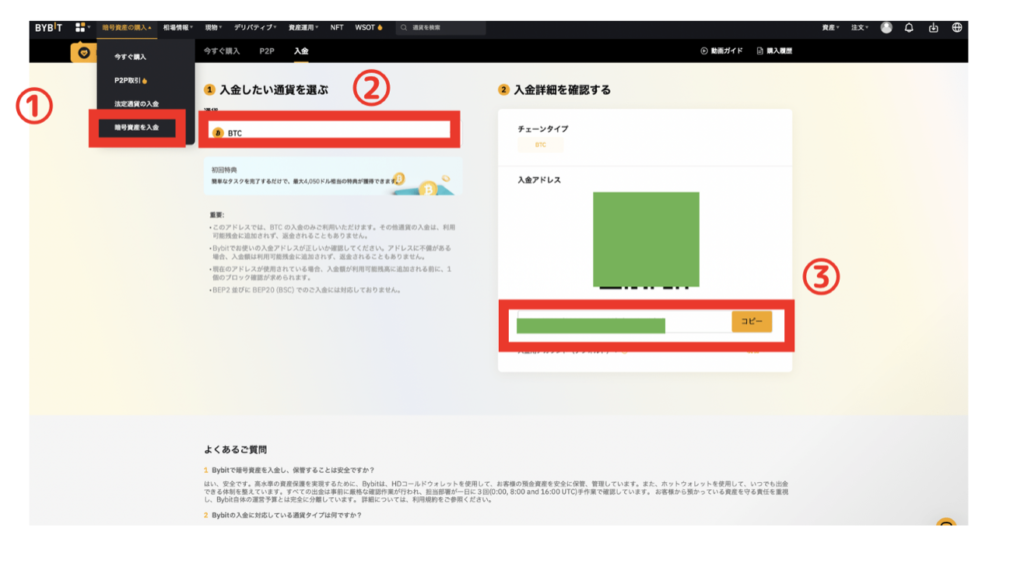1024x563 pixels.
Task: Open the notifications bell icon
Action: coord(909,28)
